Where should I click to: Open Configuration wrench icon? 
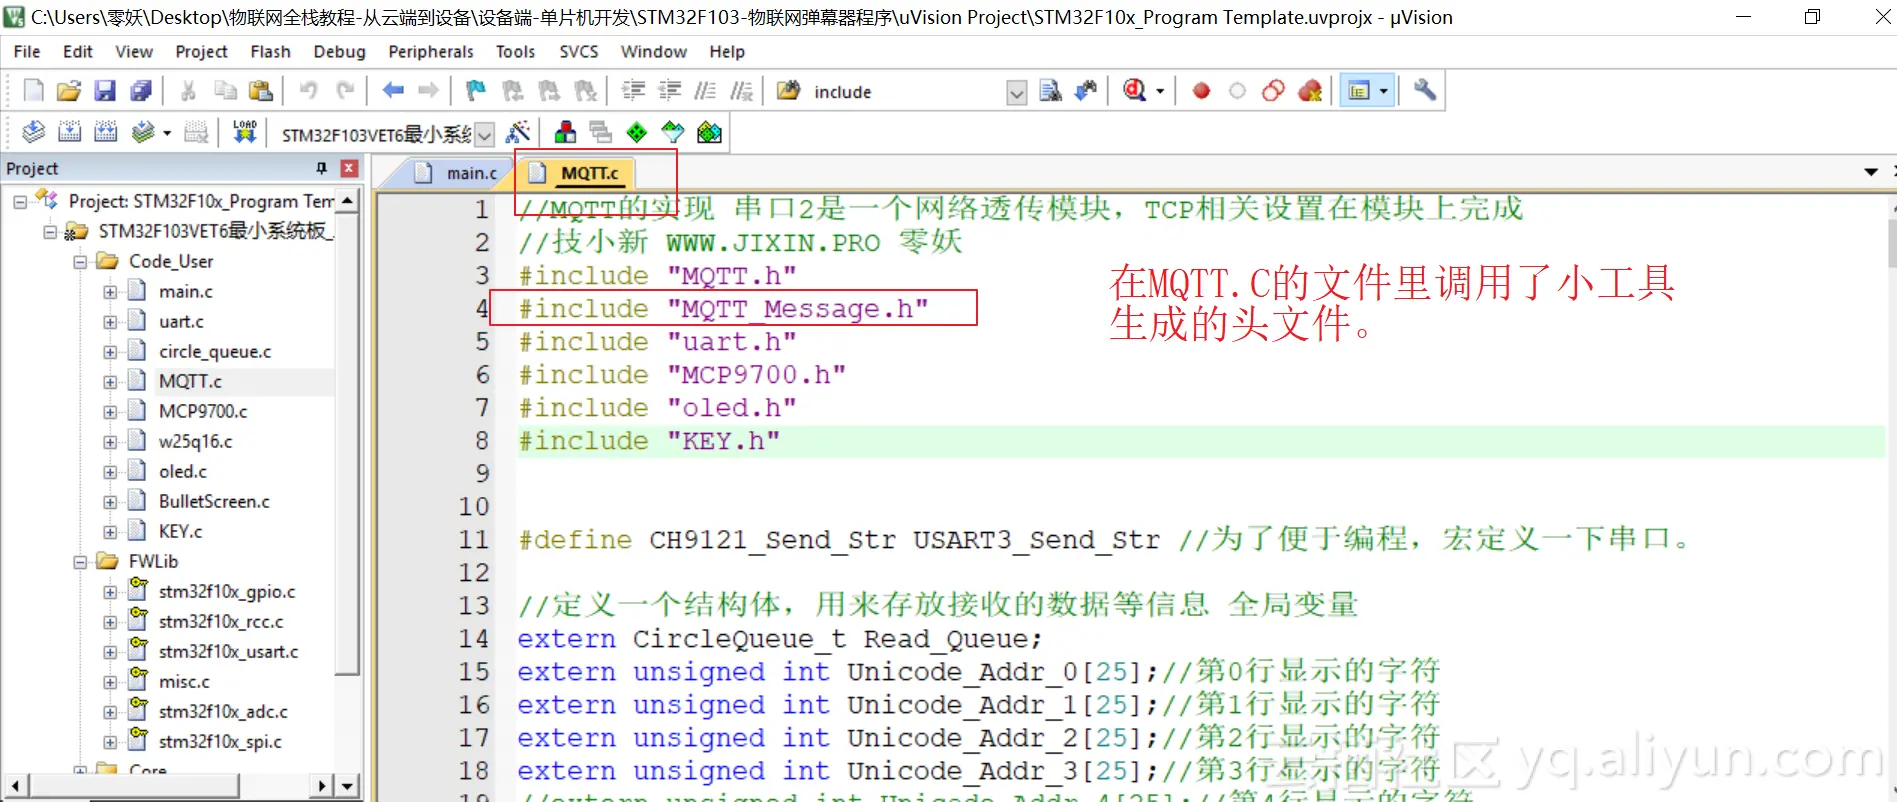pyautogui.click(x=1425, y=91)
